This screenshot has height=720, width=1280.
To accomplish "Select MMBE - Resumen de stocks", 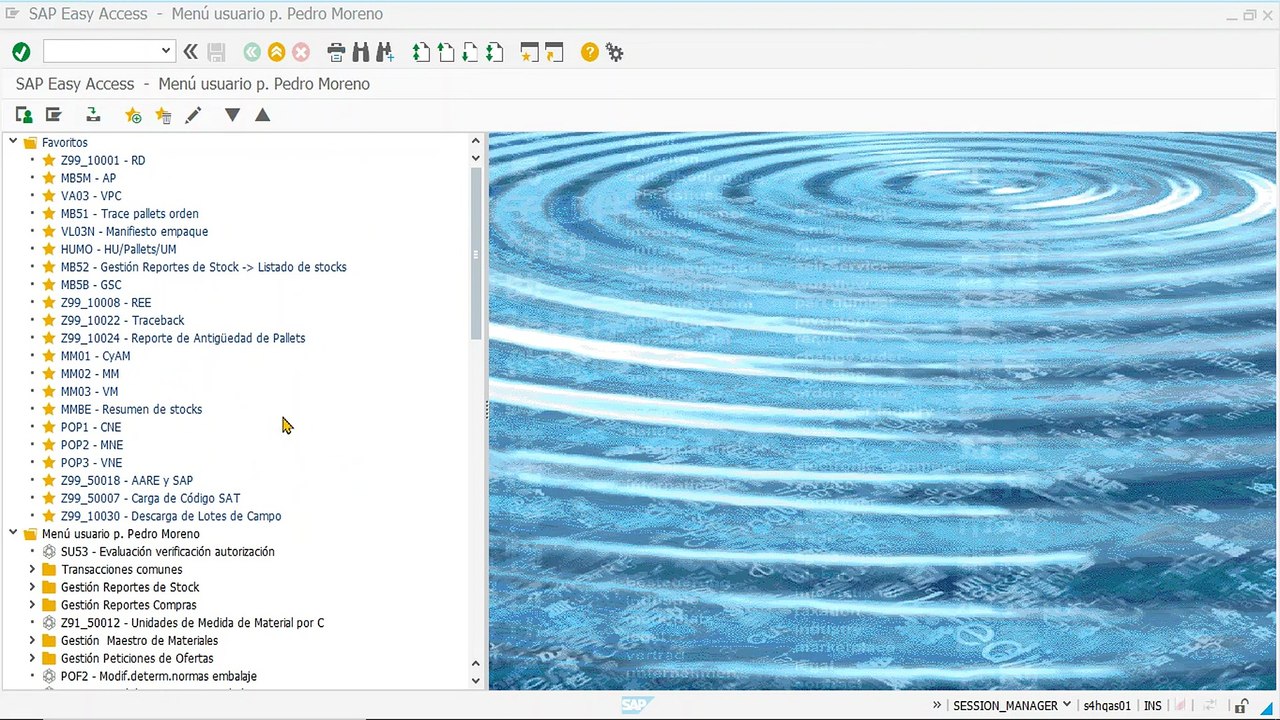I will click(131, 409).
